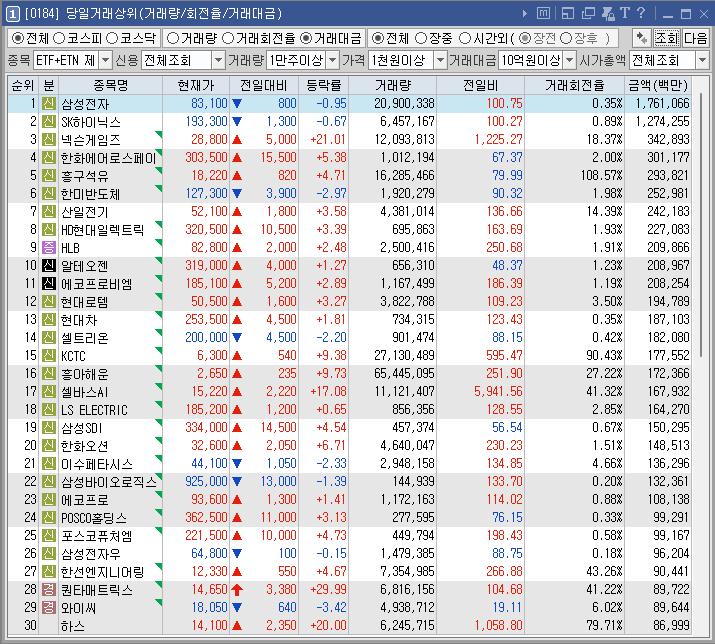
Task: Click the duplicate window icon in title bar
Action: point(588,13)
